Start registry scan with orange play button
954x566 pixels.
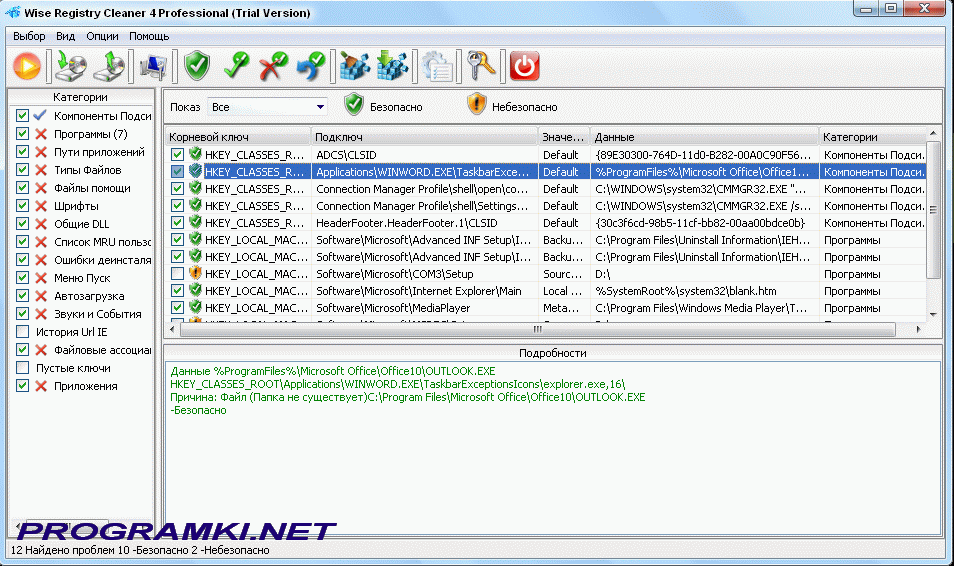27,66
